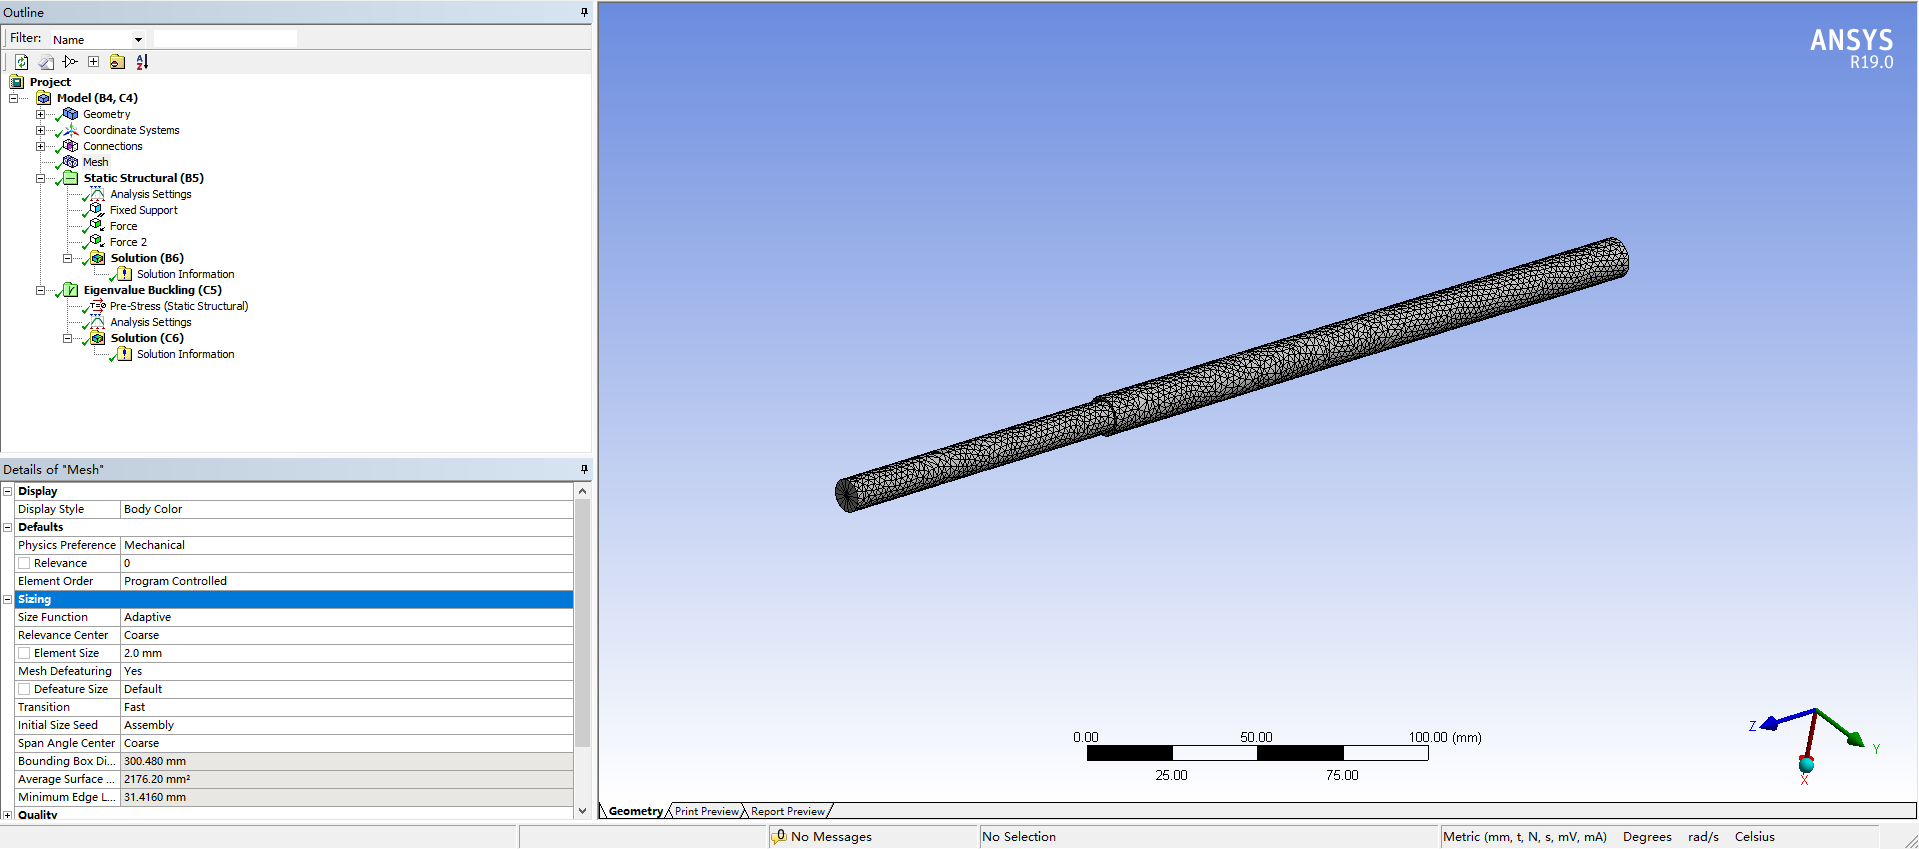Click the coordinate triad blue ISO ball
This screenshot has height=849, width=1919.
[x=1806, y=765]
